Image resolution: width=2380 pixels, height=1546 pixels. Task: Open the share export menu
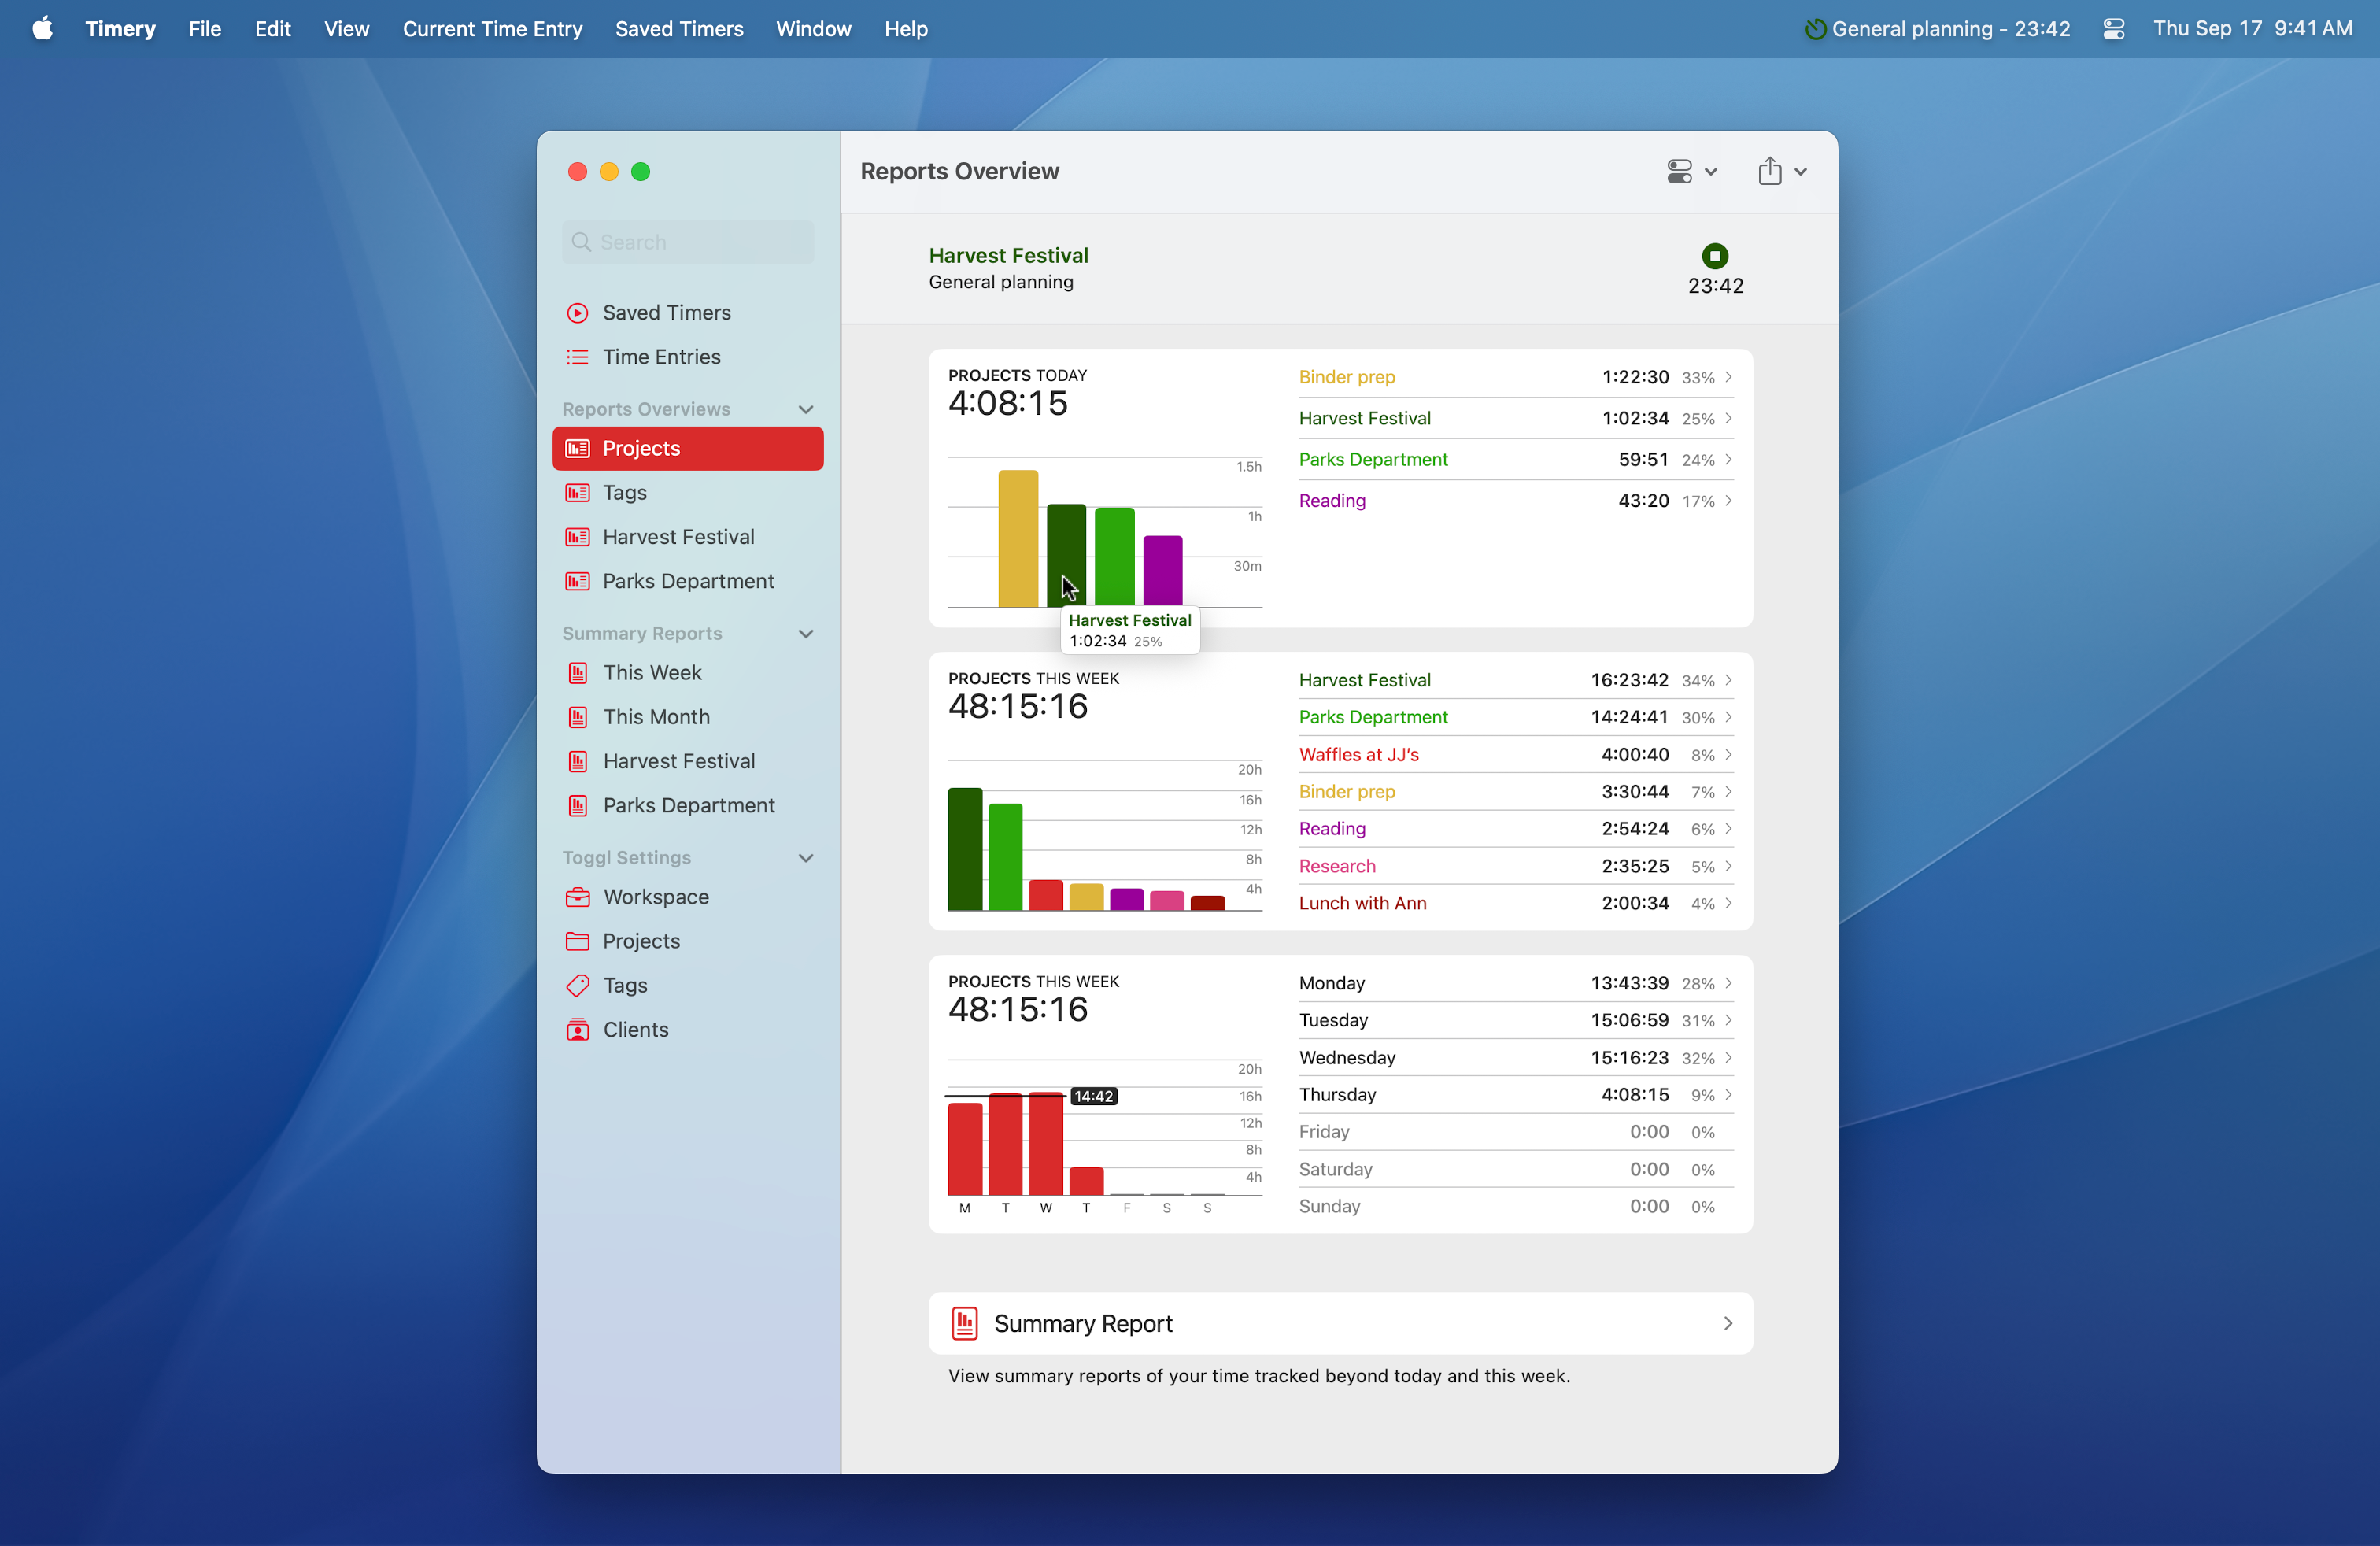tap(1781, 171)
